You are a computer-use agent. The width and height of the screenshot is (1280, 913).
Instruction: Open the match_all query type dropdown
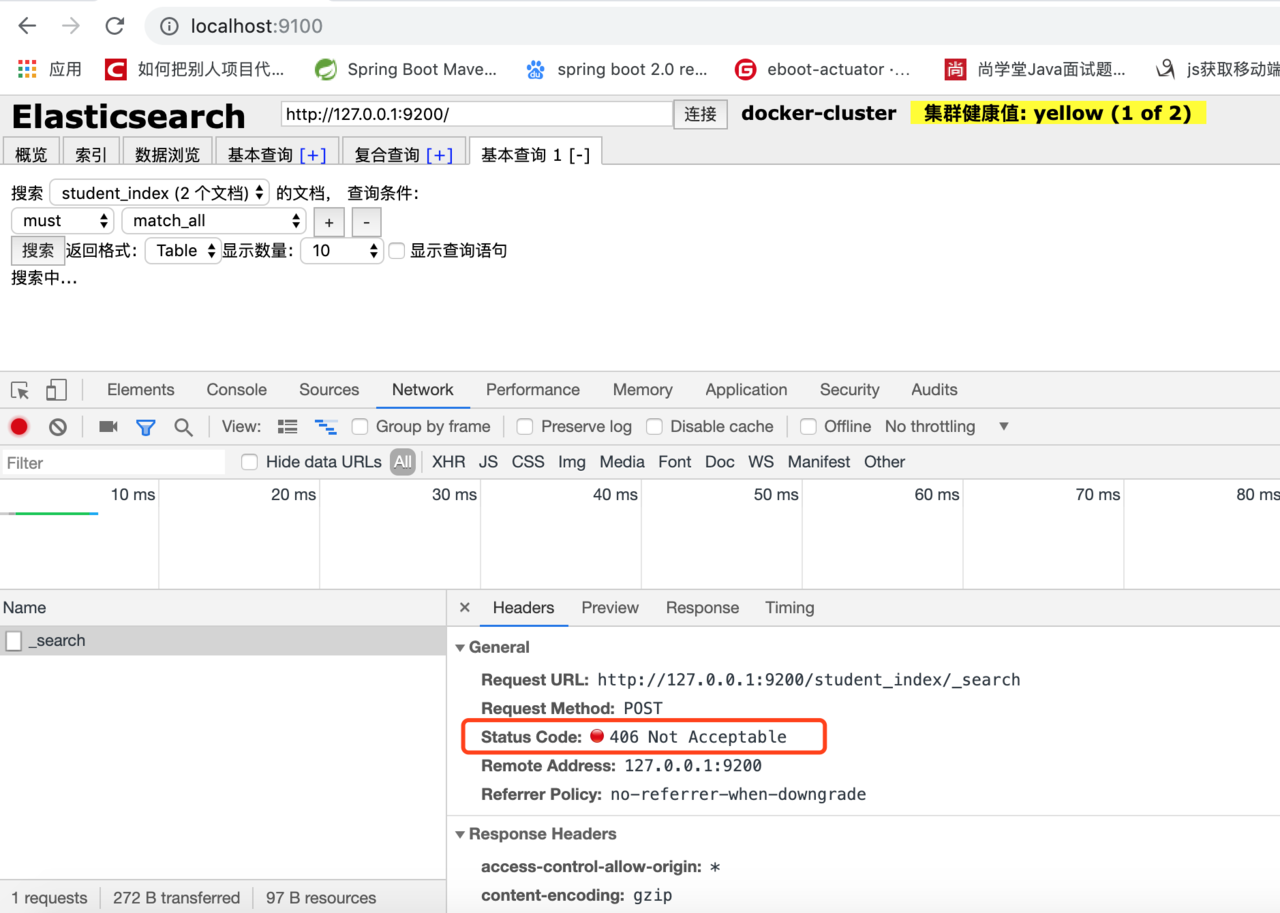pyautogui.click(x=213, y=221)
